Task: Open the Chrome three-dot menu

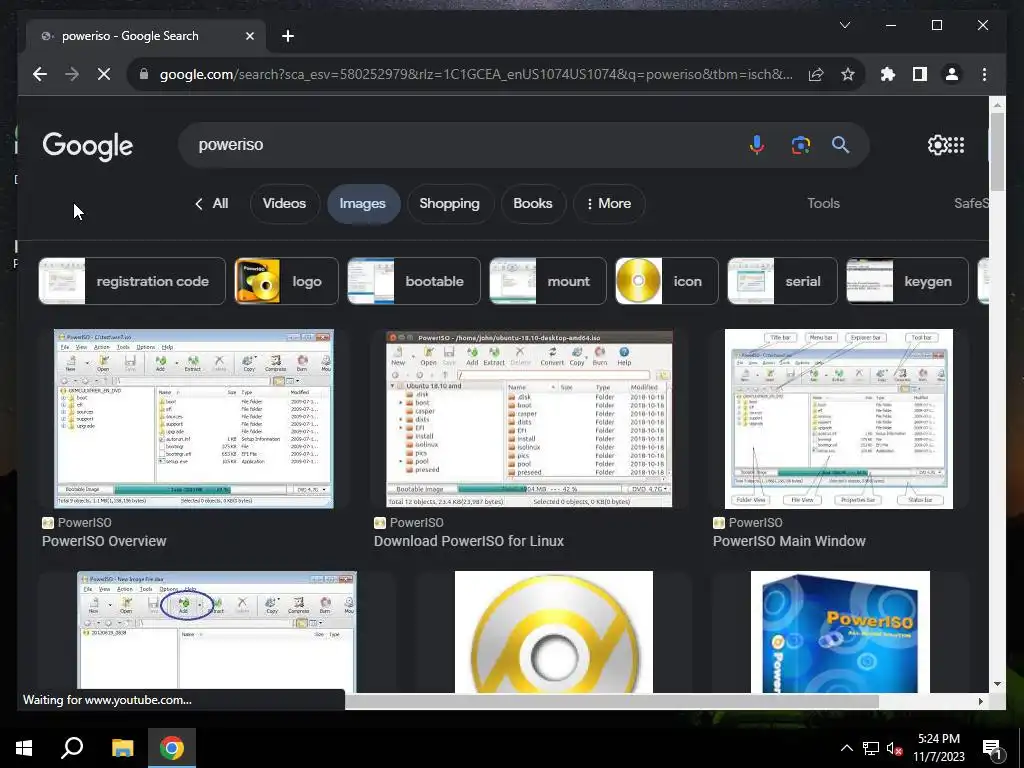Action: click(x=984, y=74)
